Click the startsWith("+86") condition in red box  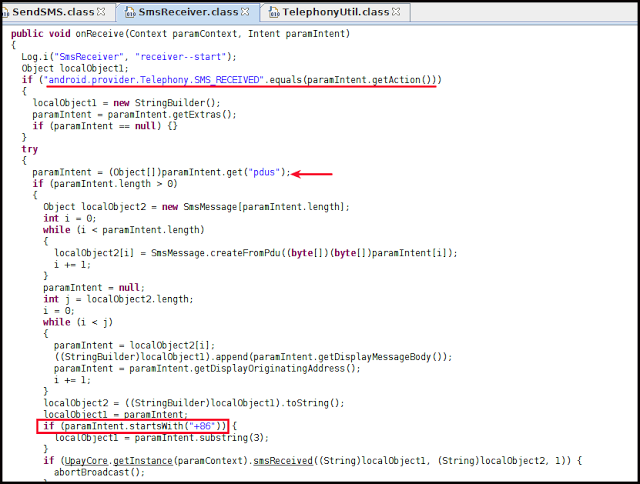tap(133, 427)
